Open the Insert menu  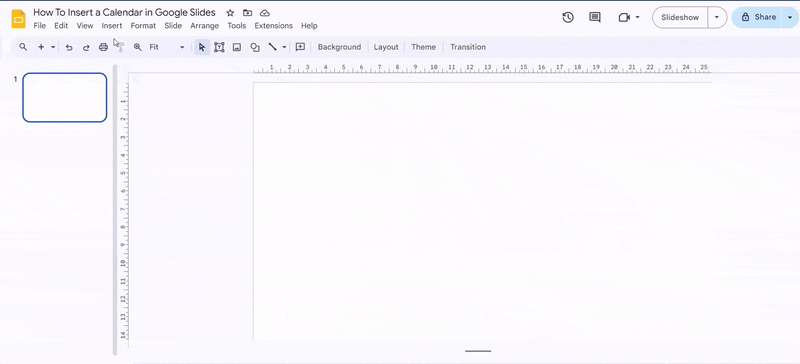[112, 26]
